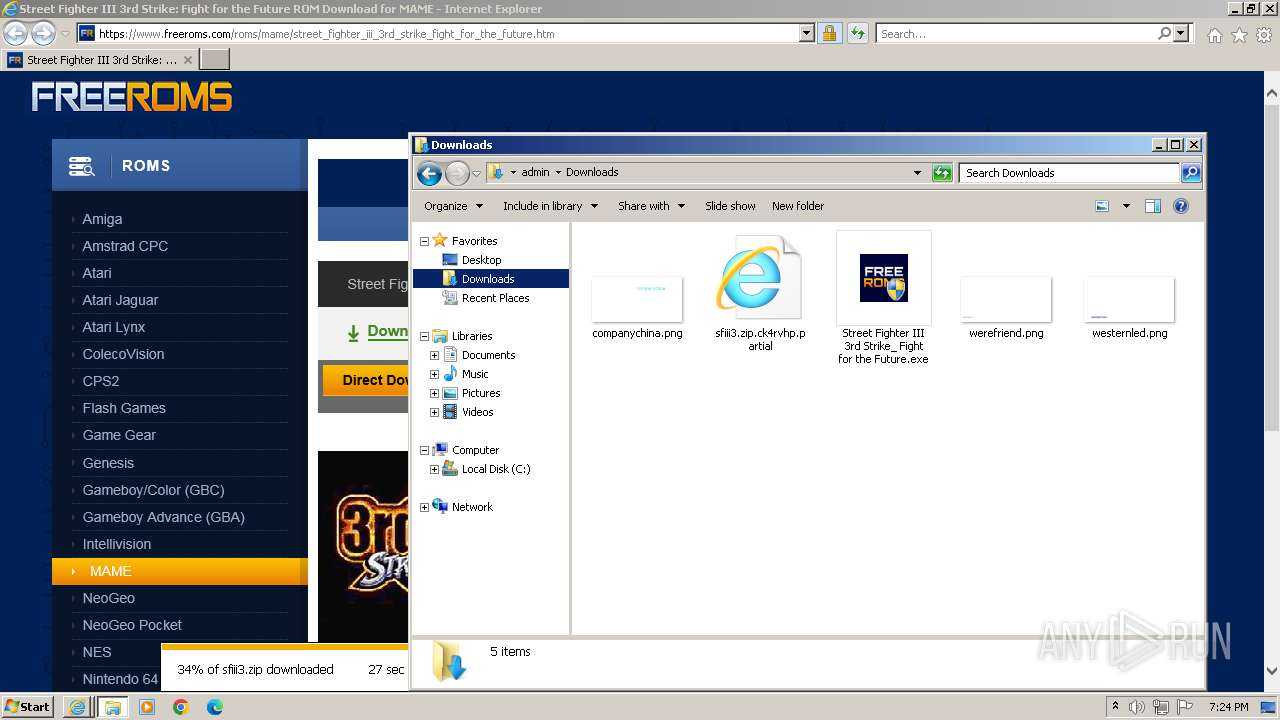1280x720 pixels.
Task: Click the security lock icon in IE
Action: pos(829,33)
